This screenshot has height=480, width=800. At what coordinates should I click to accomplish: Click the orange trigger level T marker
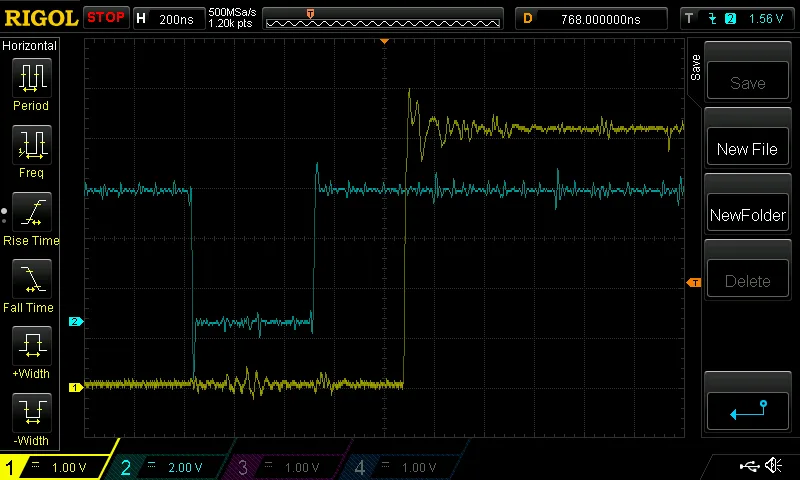694,283
